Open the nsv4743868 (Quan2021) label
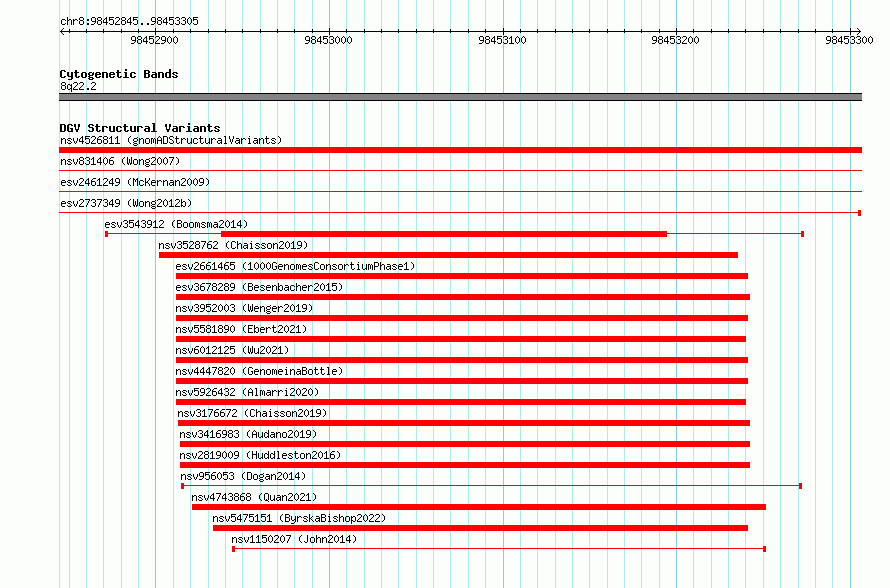The image size is (890, 588). (254, 497)
